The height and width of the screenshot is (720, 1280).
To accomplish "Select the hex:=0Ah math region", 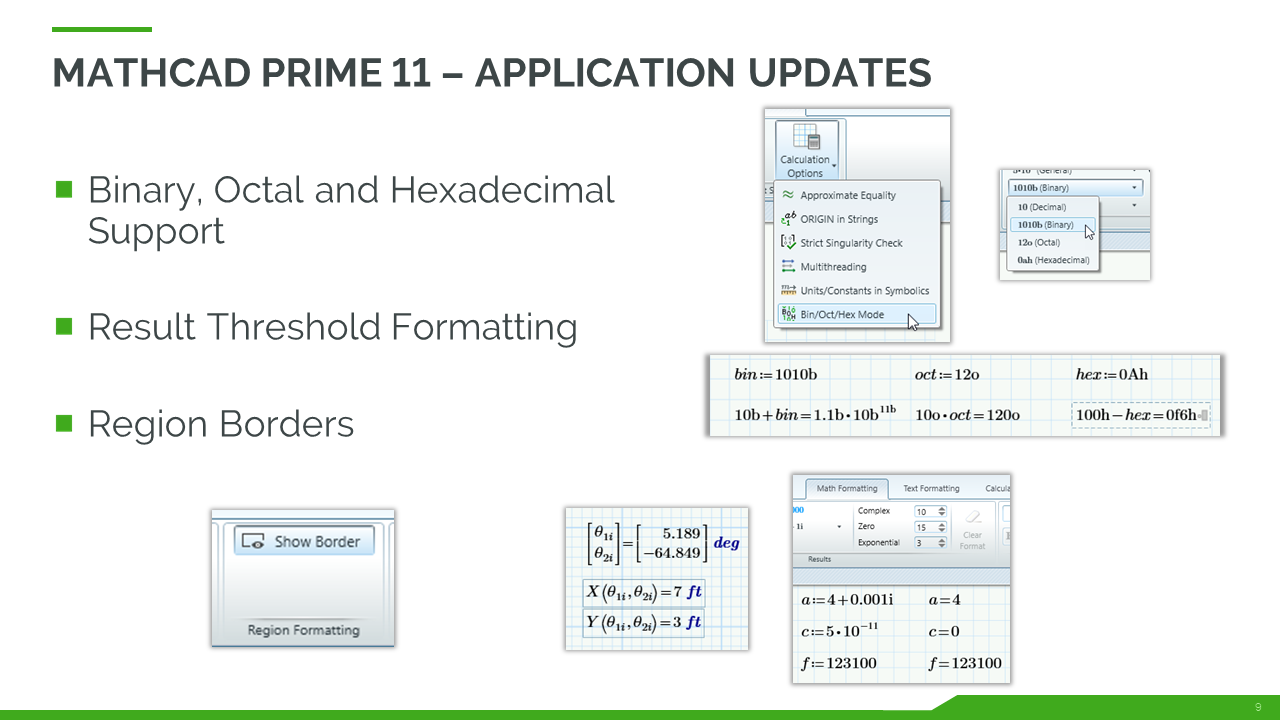I will [1113, 374].
